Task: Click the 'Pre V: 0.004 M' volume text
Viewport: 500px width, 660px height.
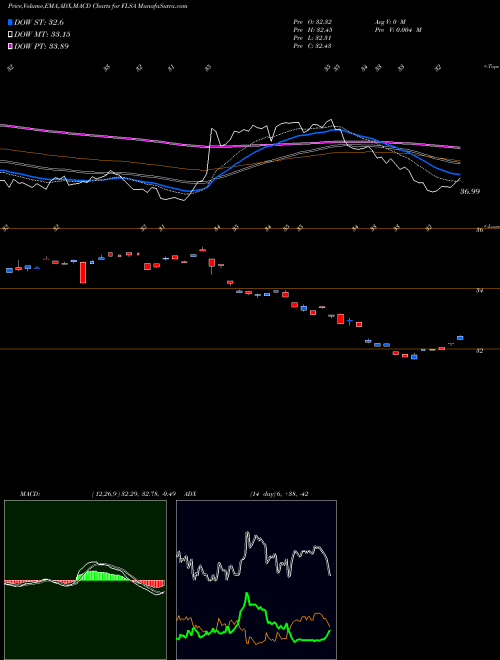Action: click(398, 30)
